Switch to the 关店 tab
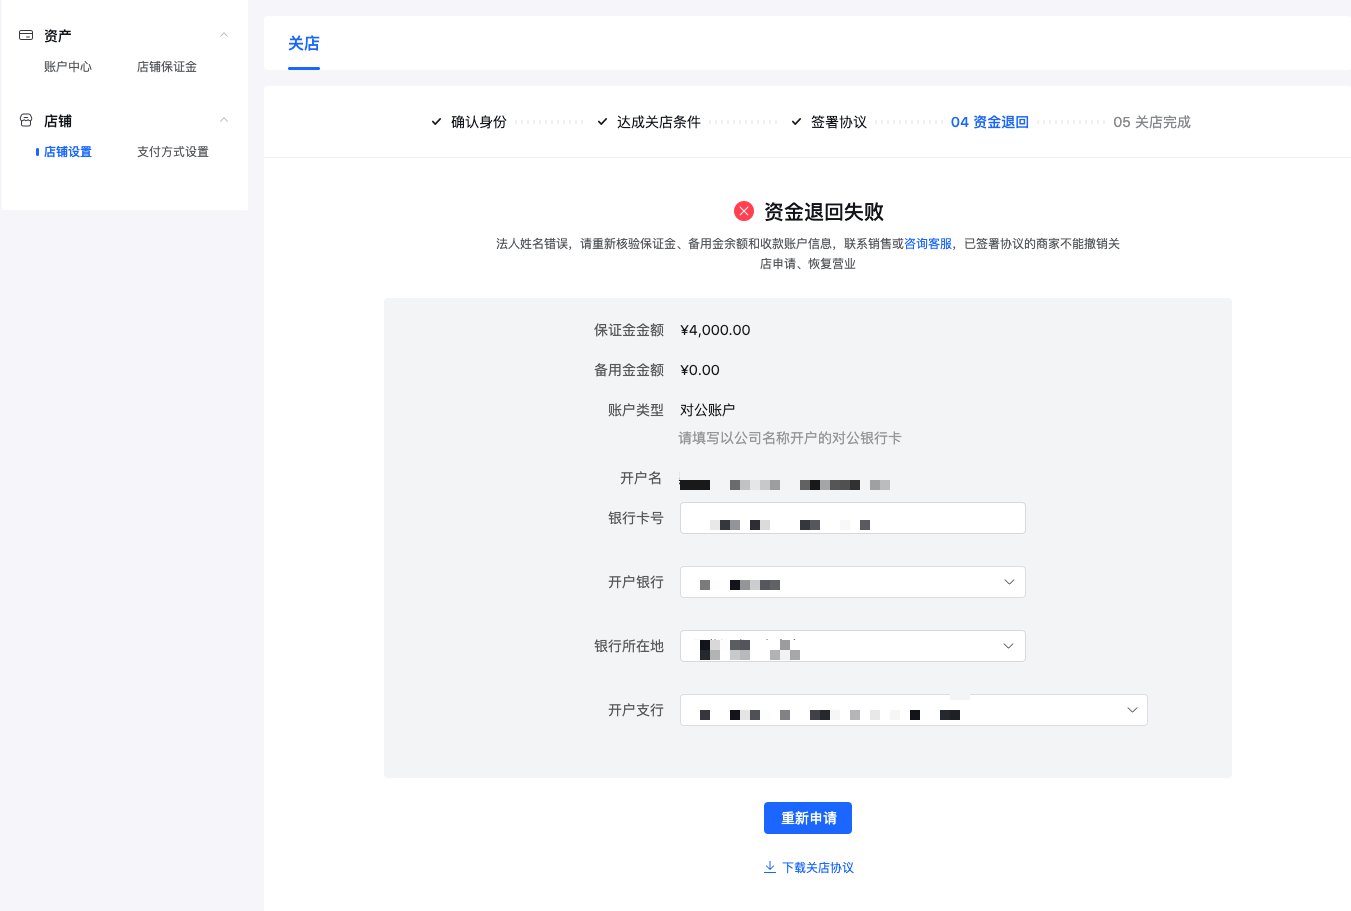This screenshot has width=1351, height=911. (x=305, y=44)
